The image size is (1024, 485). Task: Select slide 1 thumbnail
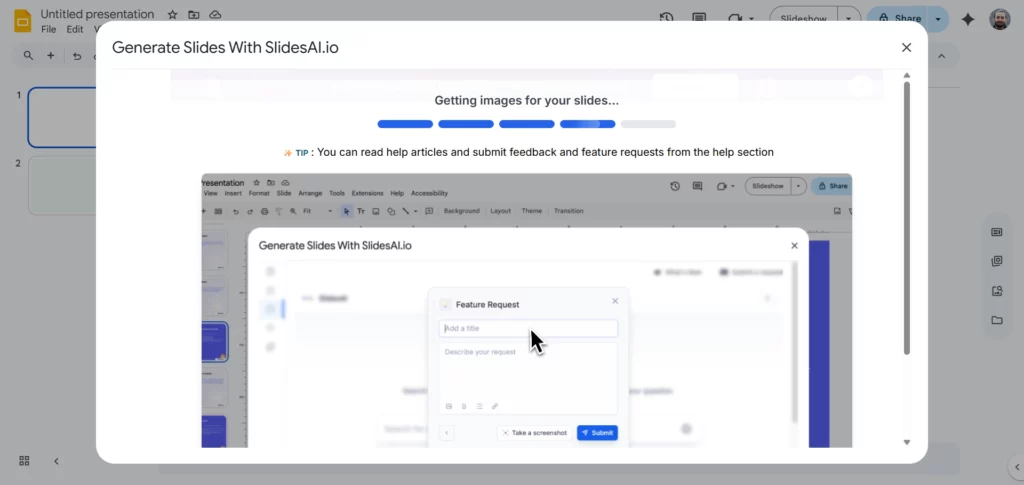[62, 117]
